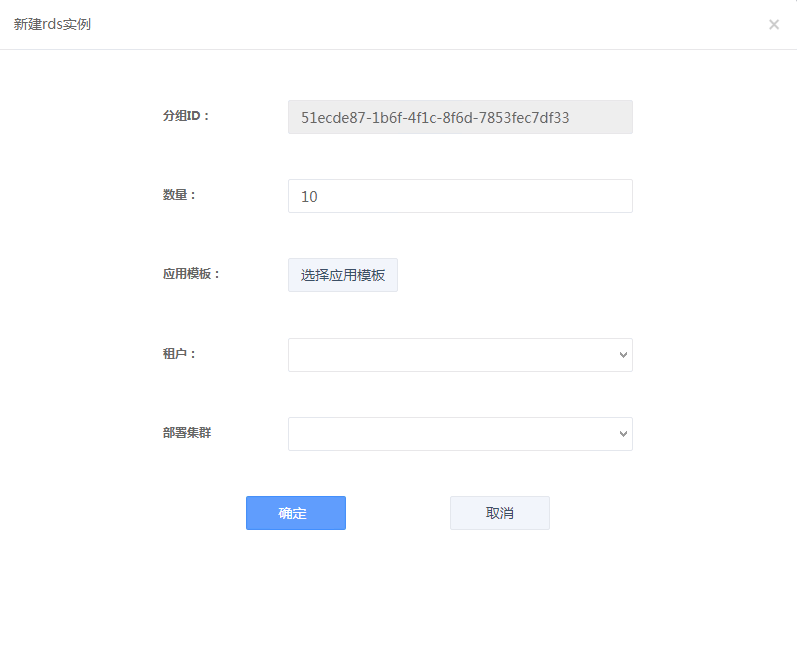Screen dimensions: 797x669
Task: Expand the 部署集群 dropdown
Action: pyautogui.click(x=460, y=434)
